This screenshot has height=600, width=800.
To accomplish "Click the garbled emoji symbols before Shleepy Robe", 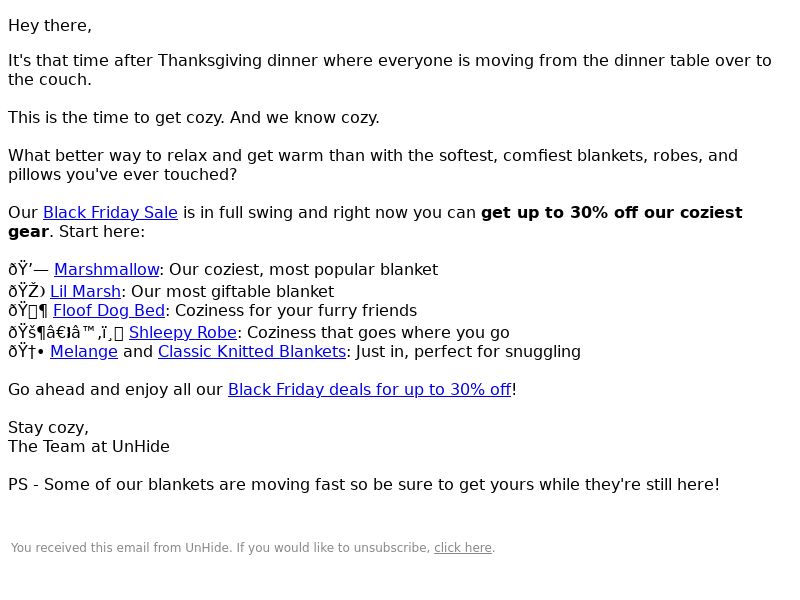I will pyautogui.click(x=65, y=333).
